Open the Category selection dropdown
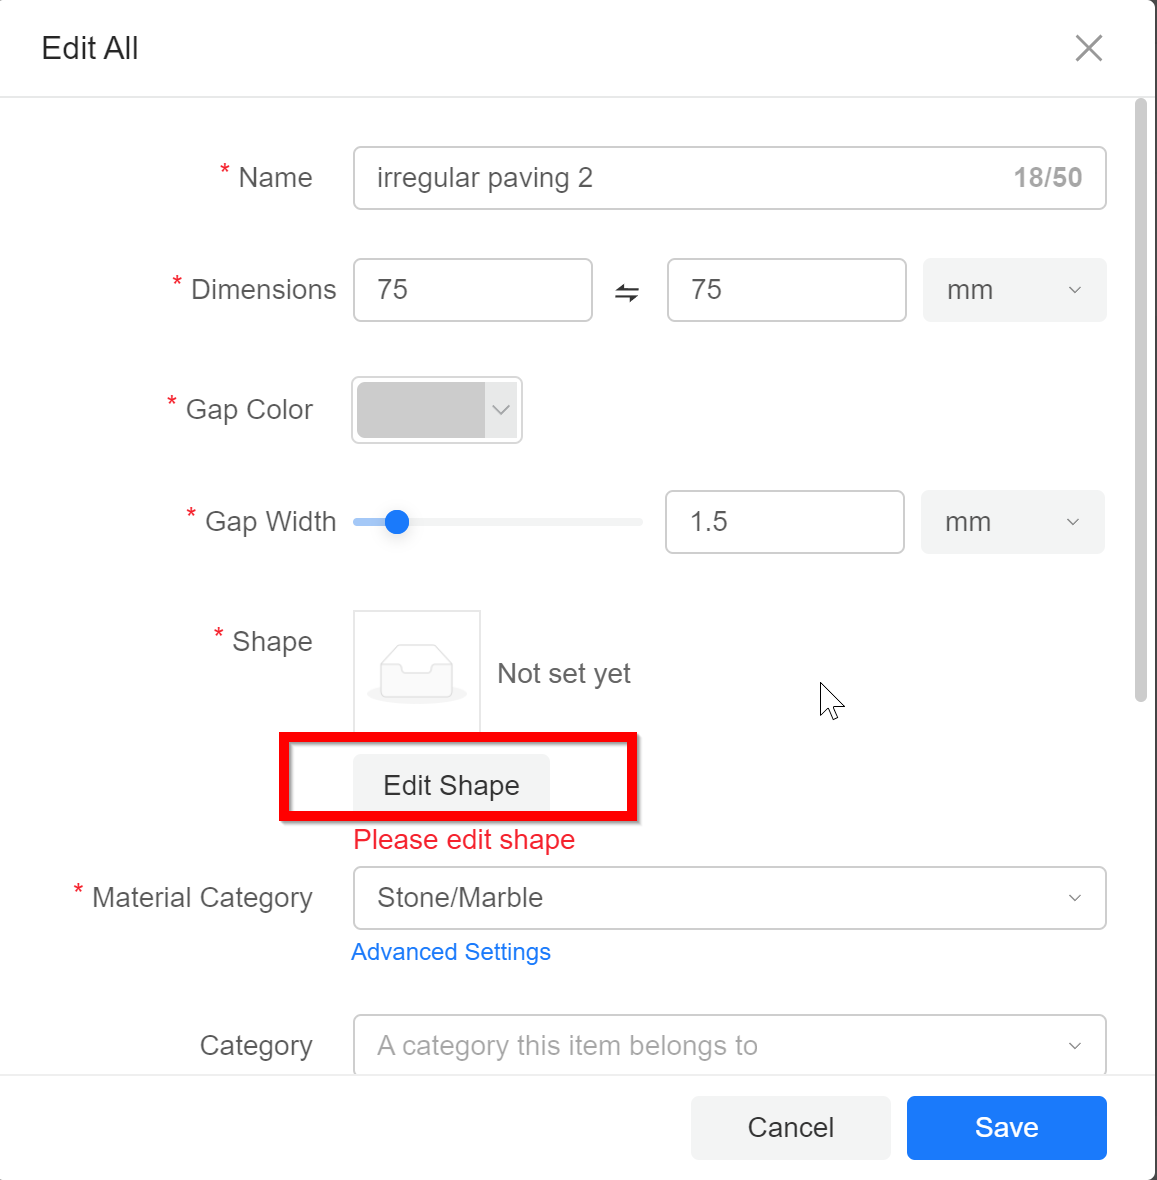The image size is (1157, 1180). point(729,1045)
